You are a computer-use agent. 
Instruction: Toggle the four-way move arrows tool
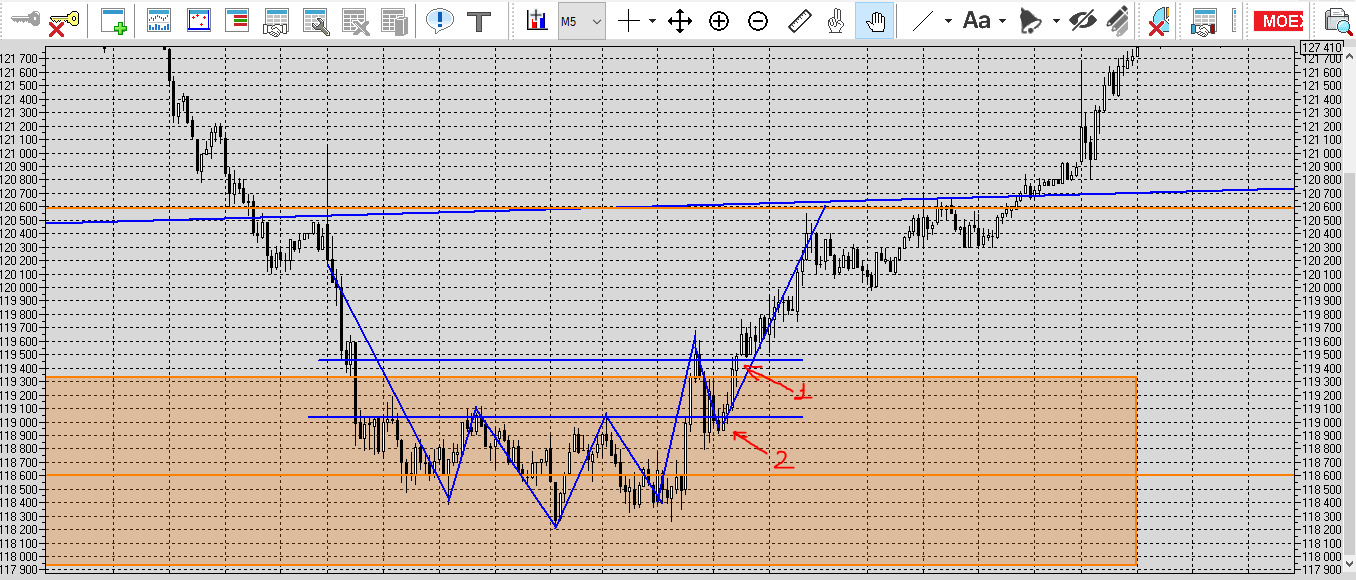[x=680, y=21]
